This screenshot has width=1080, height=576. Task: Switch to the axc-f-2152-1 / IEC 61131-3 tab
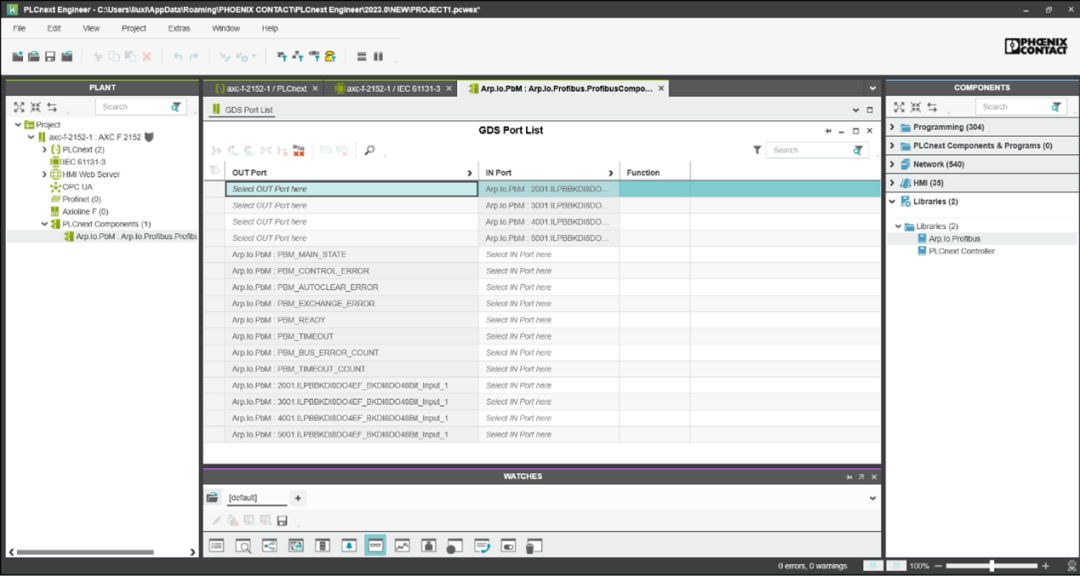[x=393, y=89]
